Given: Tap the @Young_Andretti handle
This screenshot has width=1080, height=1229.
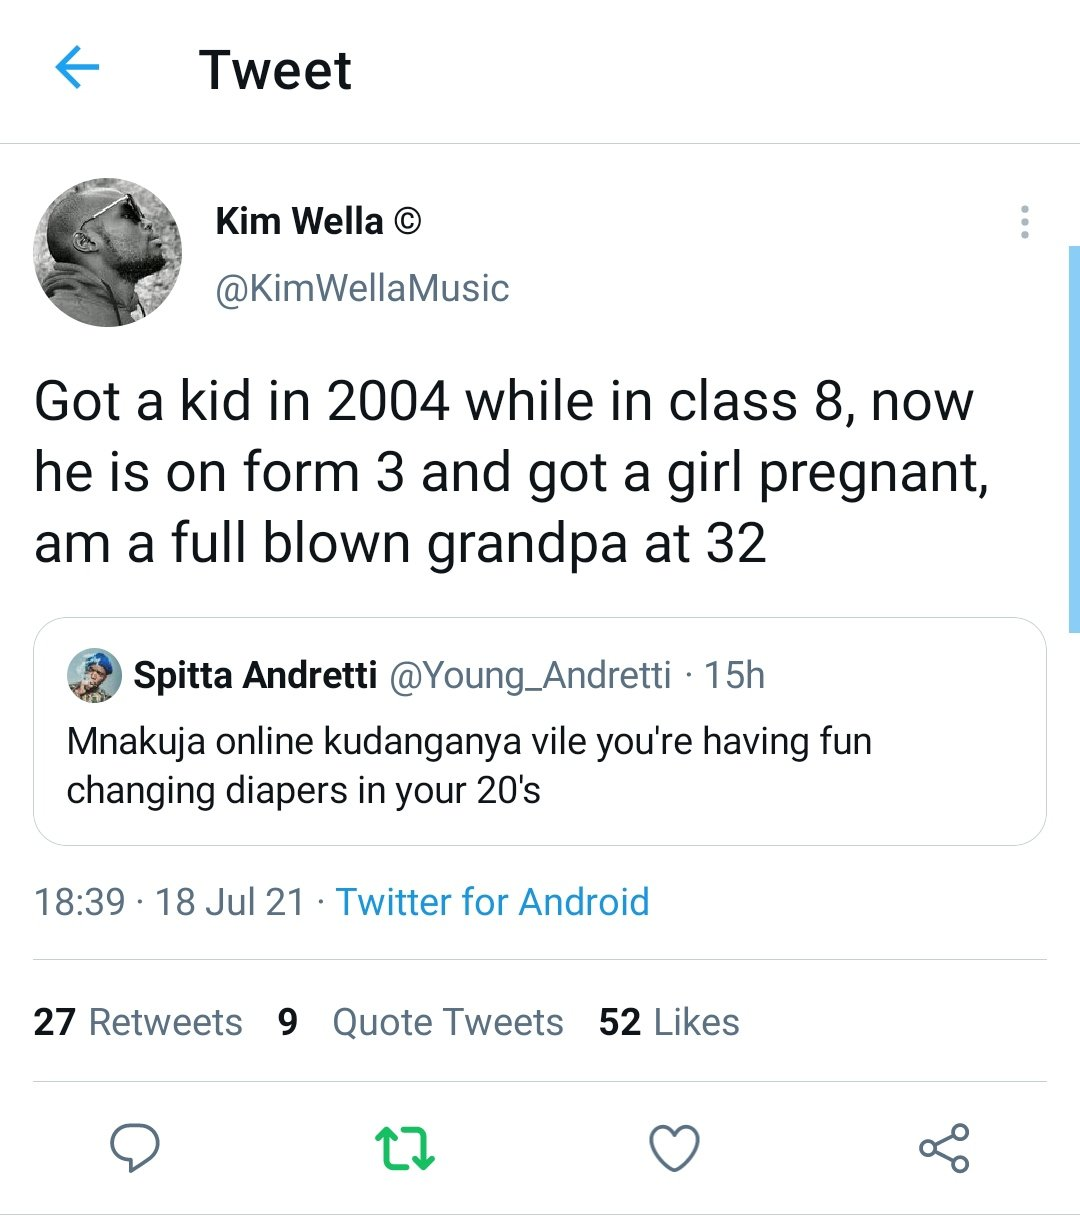Looking at the screenshot, I should point(529,676).
